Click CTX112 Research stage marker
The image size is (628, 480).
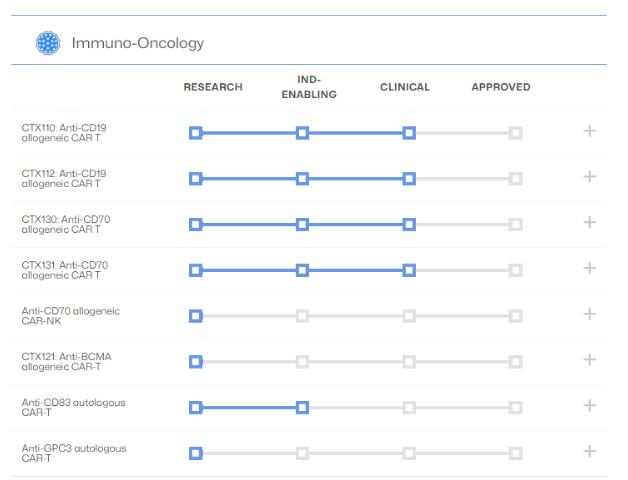(x=196, y=179)
